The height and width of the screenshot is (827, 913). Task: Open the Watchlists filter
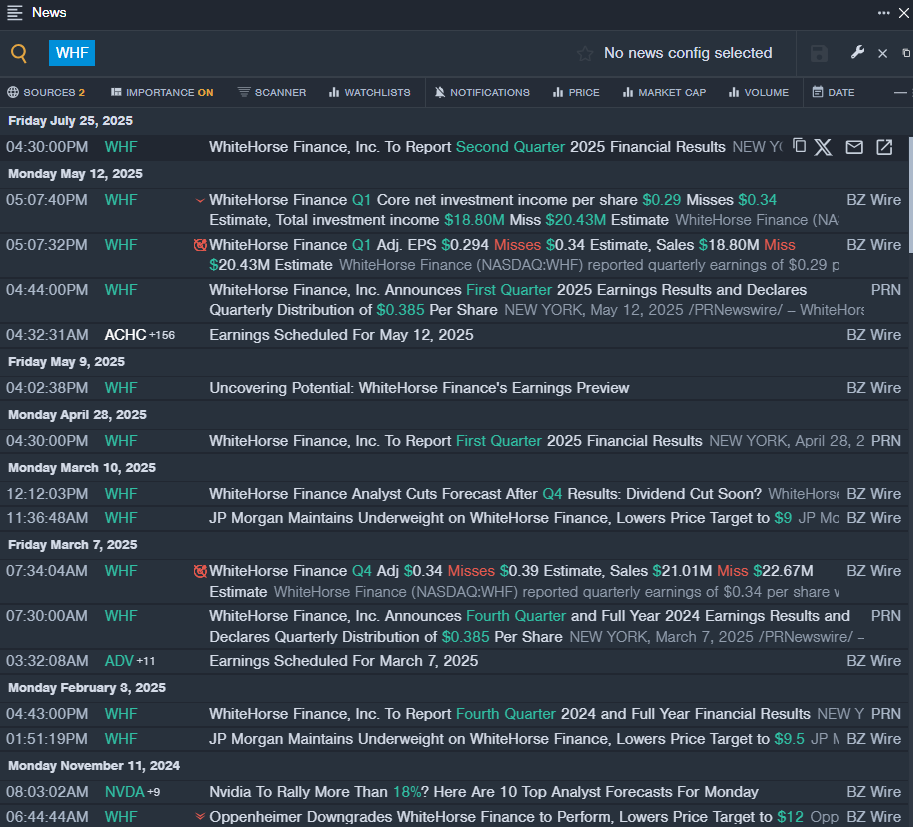tap(370, 92)
